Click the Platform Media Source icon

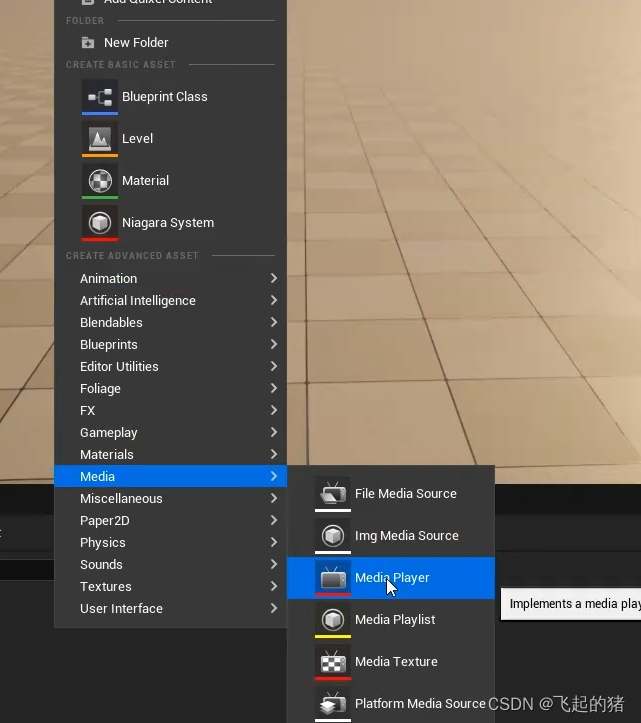coord(333,704)
